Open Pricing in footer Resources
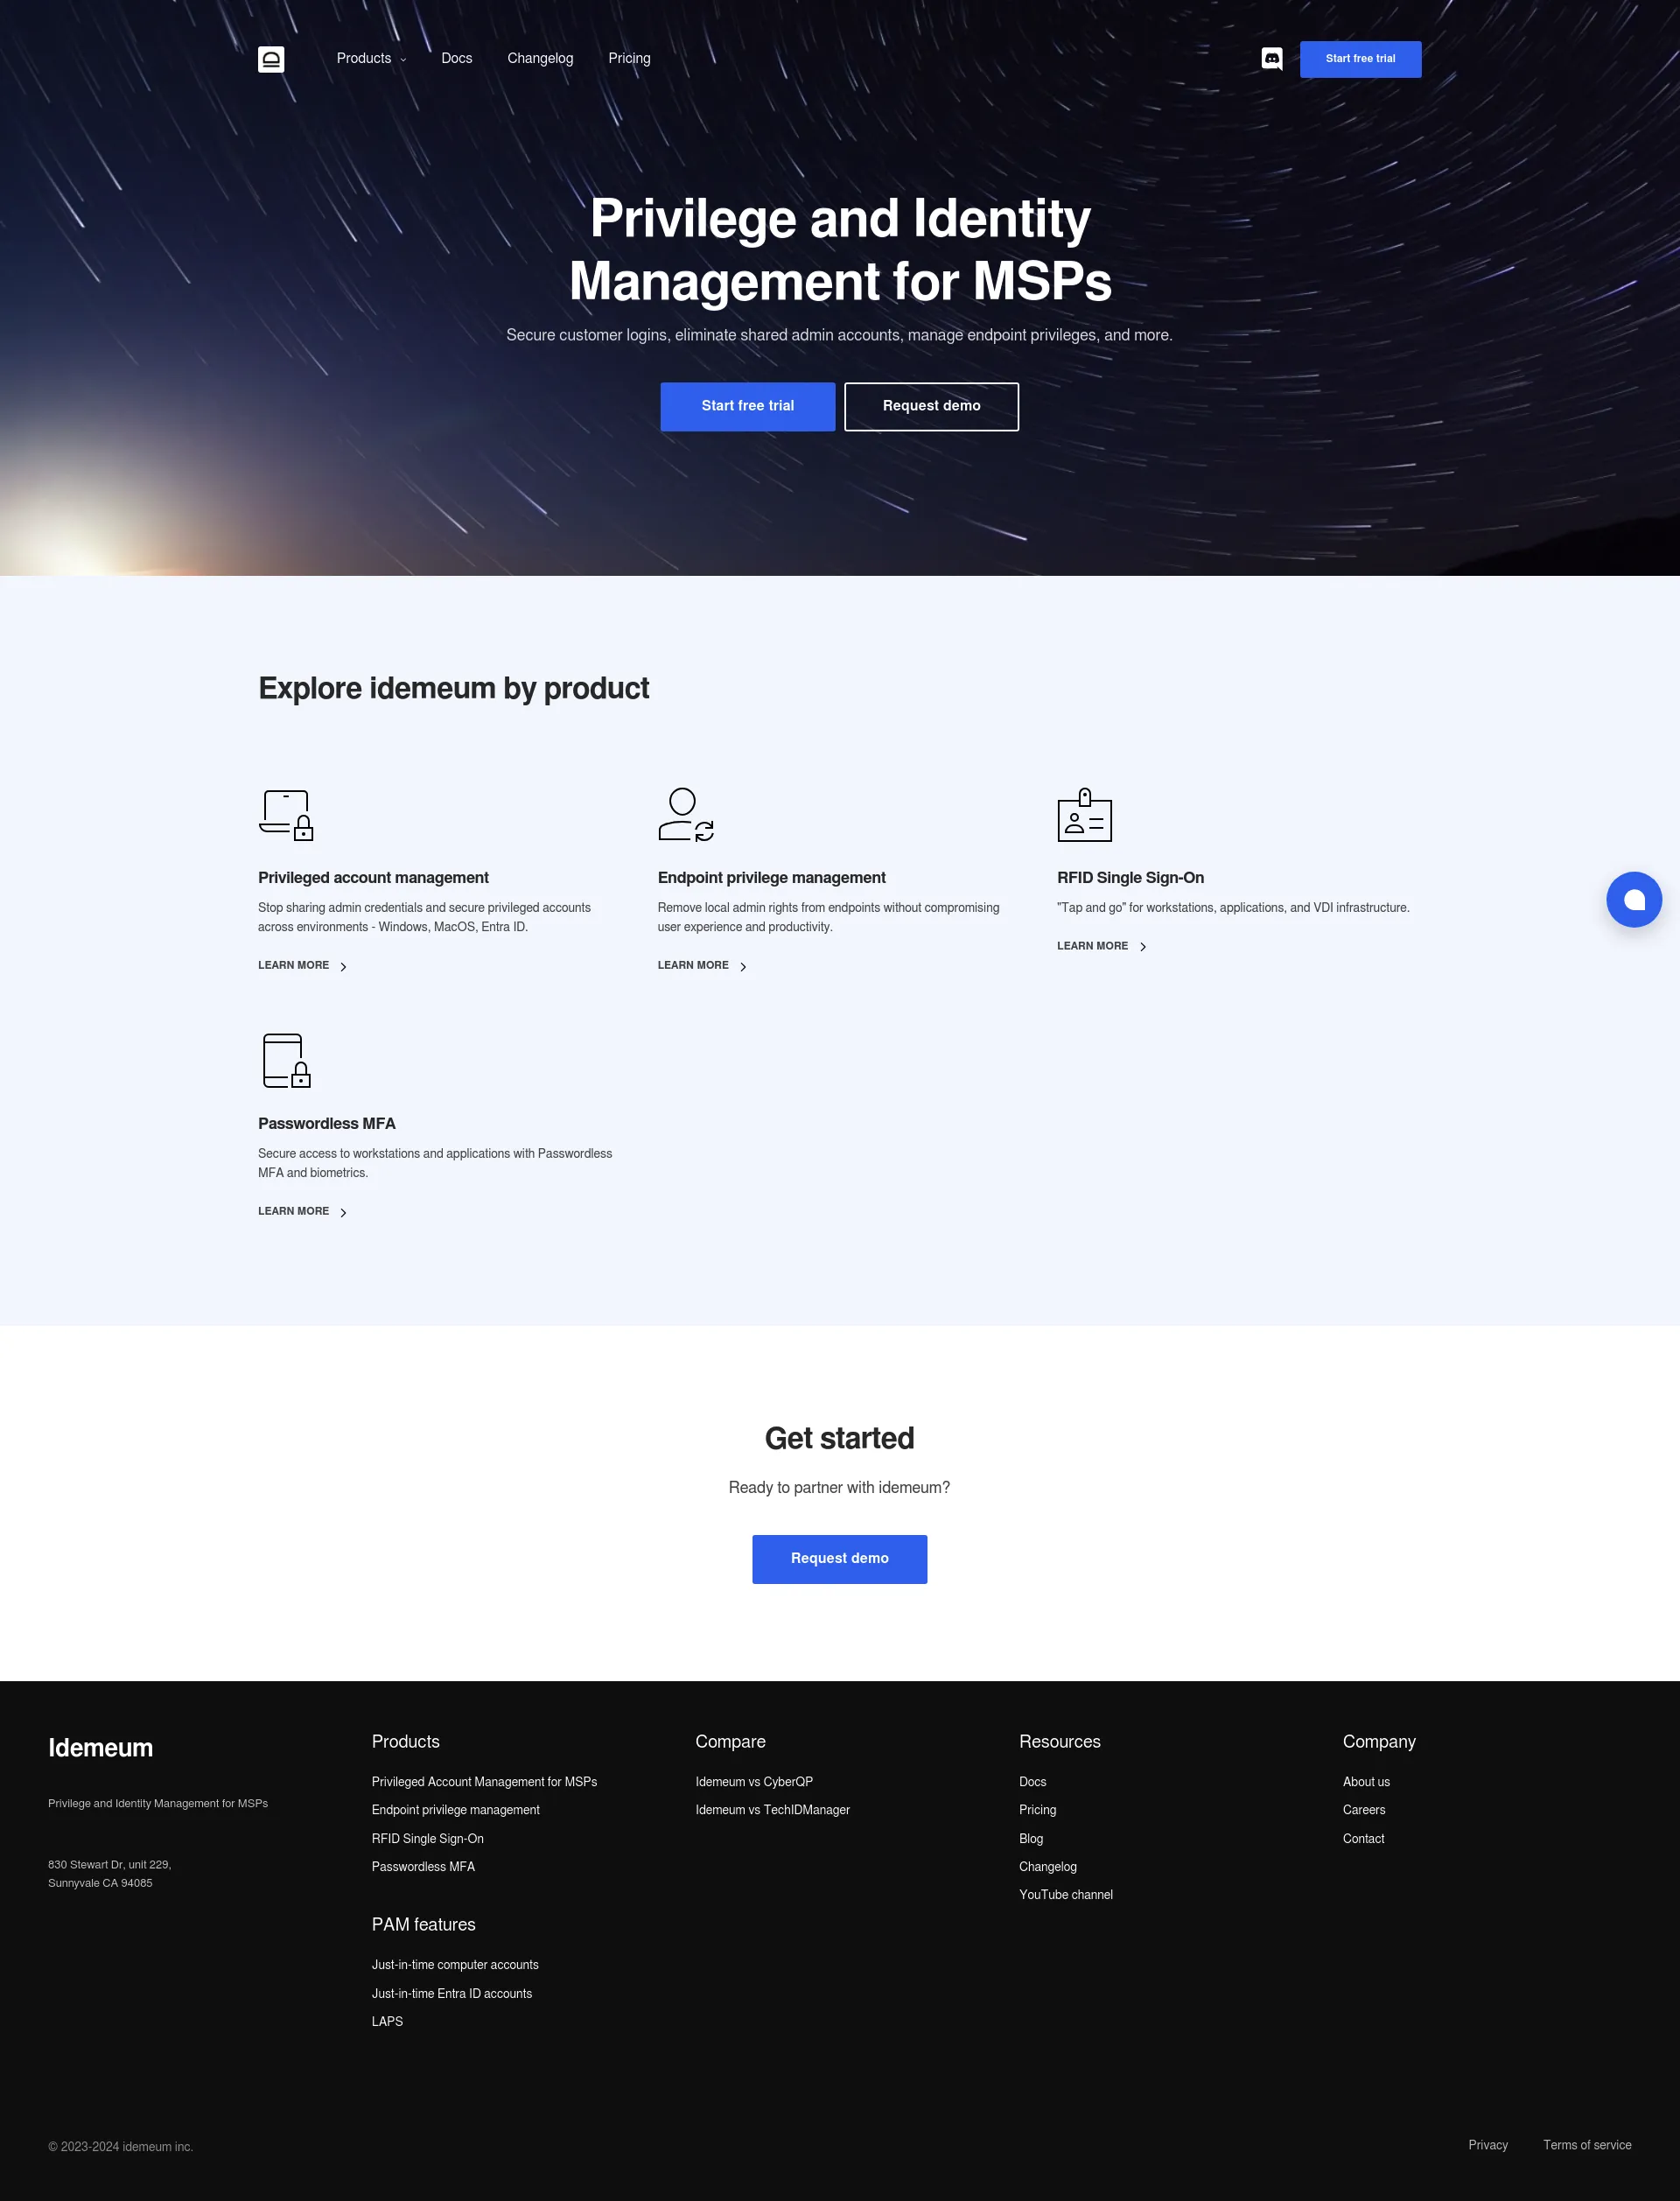Screen dimensions: 1680x2201 click(1037, 1810)
